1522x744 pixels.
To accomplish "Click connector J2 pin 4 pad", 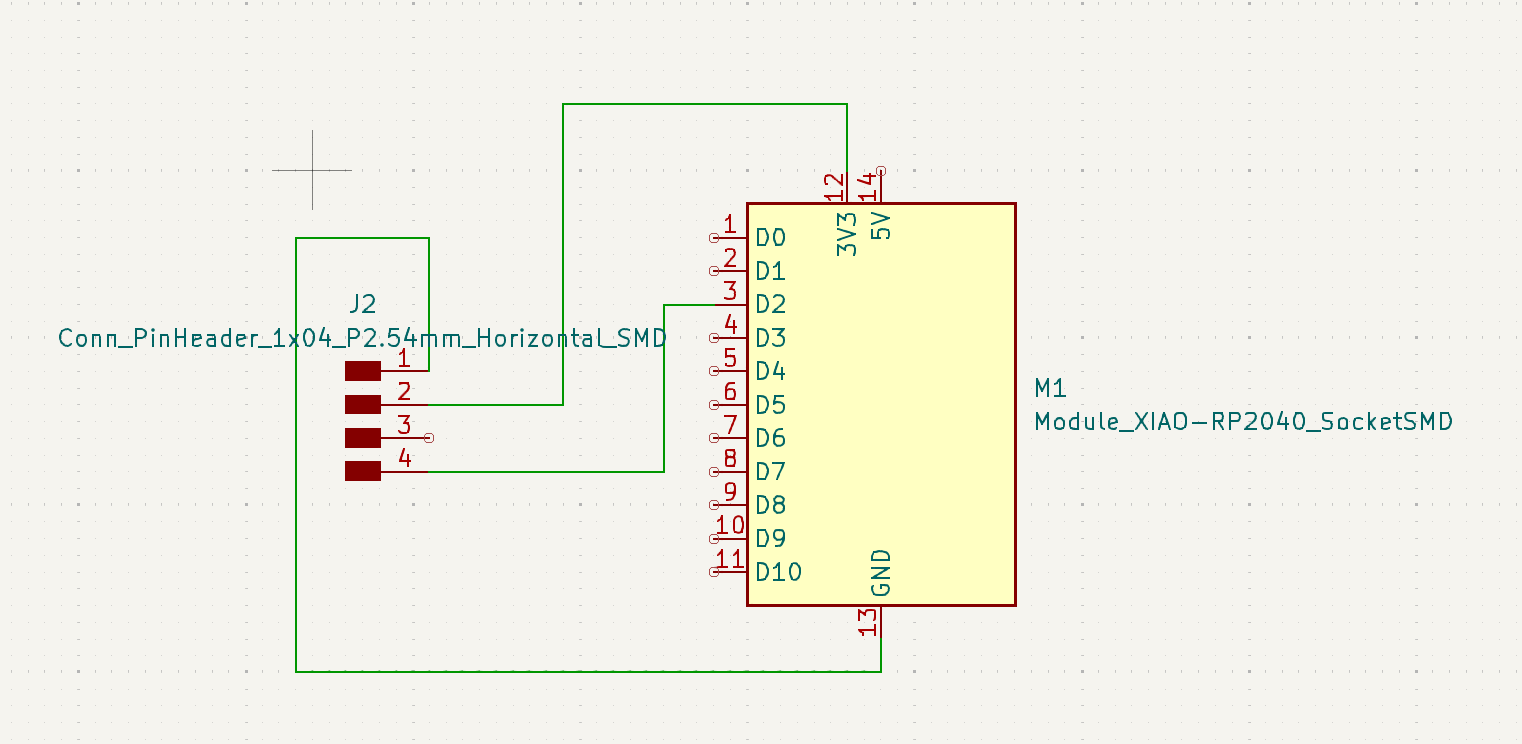I will [363, 471].
